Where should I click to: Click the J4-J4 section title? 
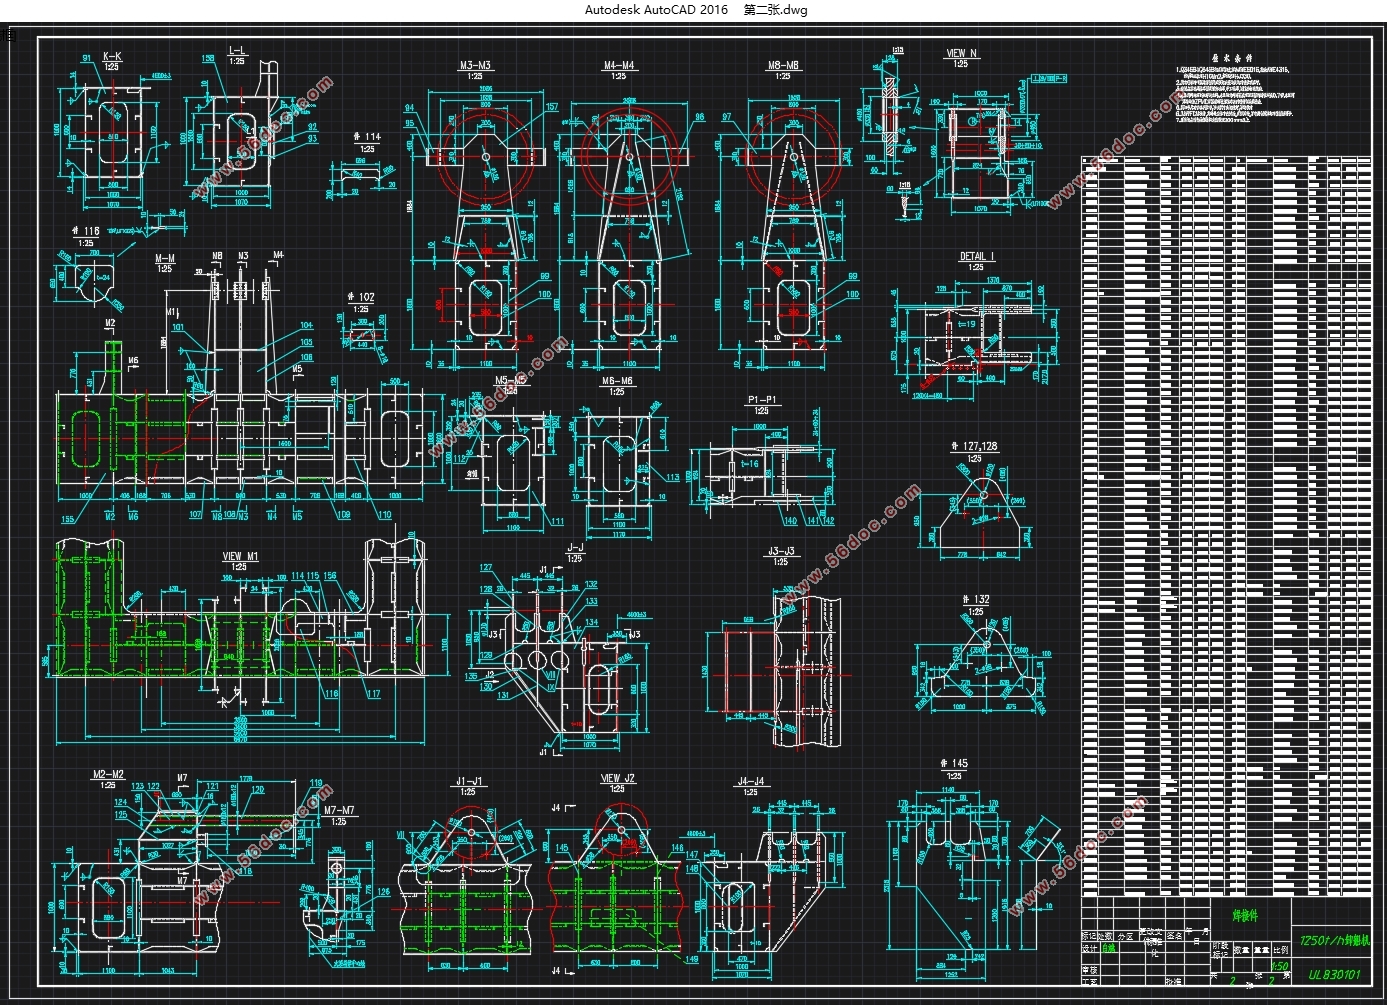750,781
